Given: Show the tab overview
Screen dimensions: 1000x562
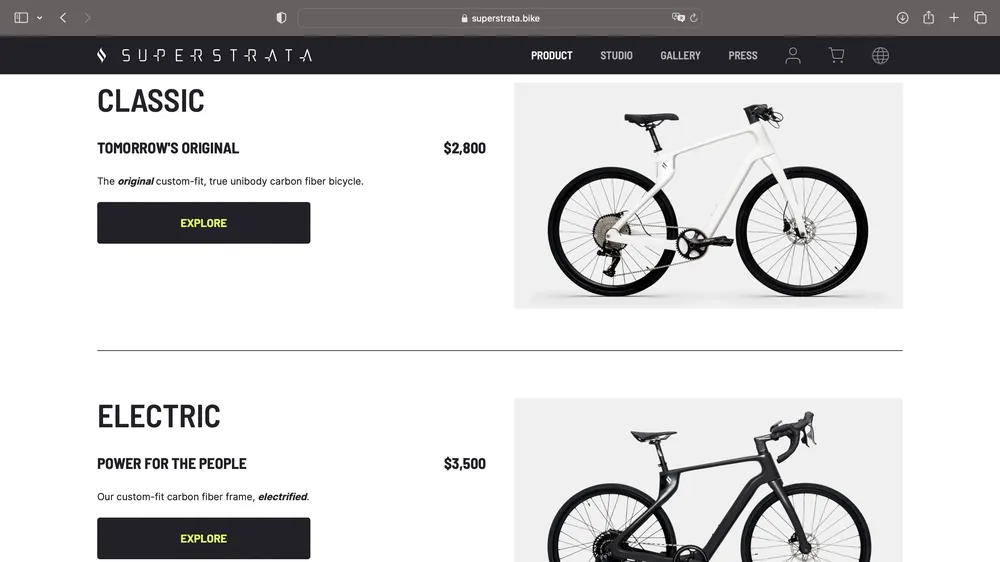Looking at the screenshot, I should pos(980,18).
